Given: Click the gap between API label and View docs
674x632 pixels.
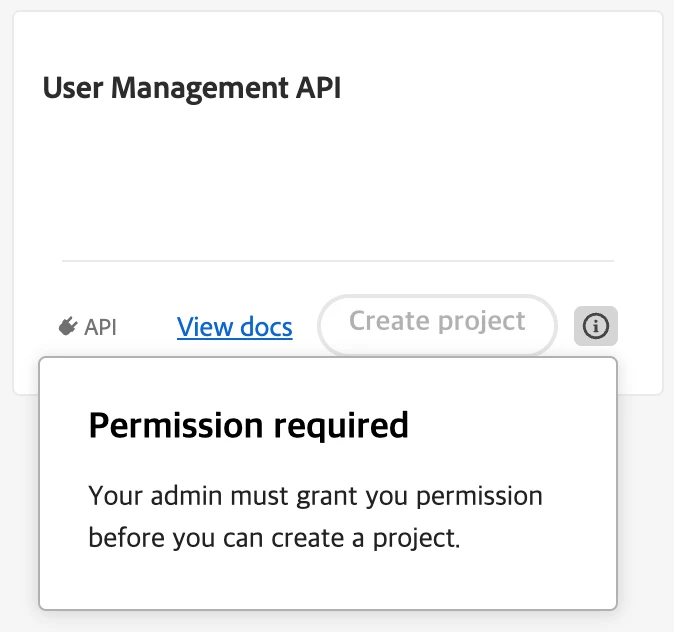Looking at the screenshot, I should tap(147, 327).
